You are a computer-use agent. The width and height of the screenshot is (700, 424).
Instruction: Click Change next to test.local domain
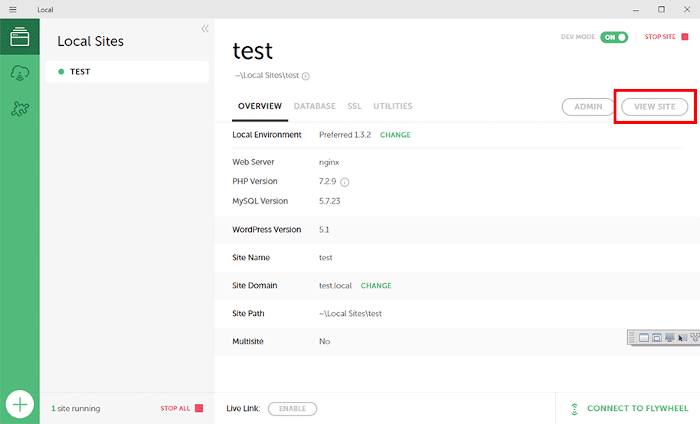376,286
